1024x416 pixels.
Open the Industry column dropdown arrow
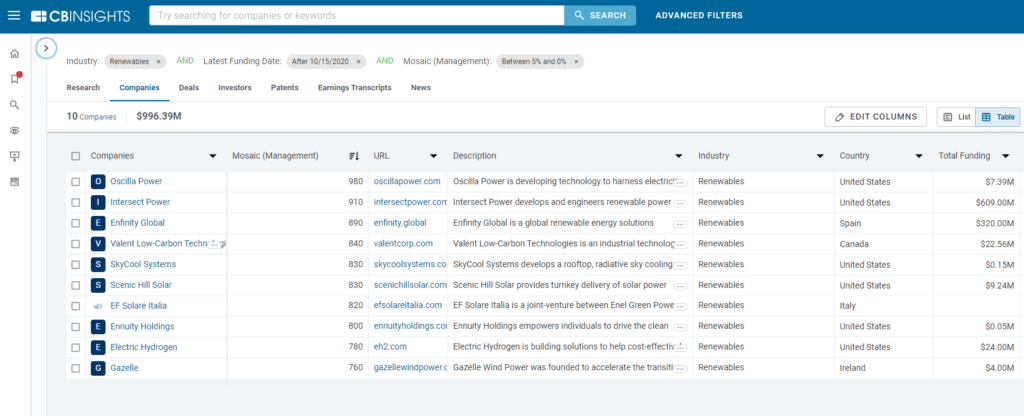point(820,156)
